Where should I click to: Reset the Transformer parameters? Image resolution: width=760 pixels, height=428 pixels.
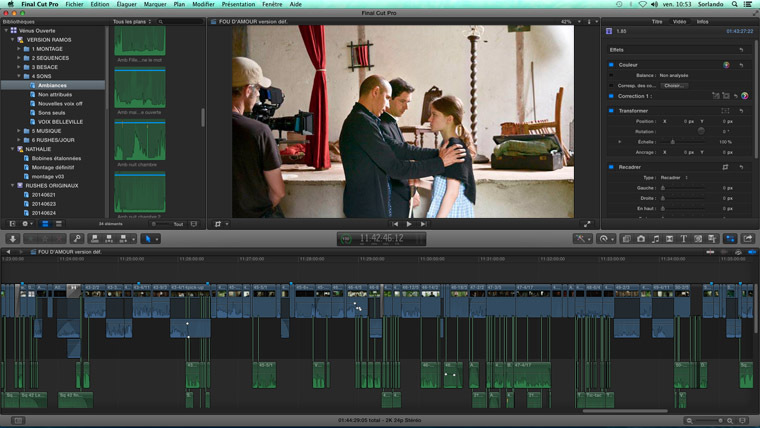pyautogui.click(x=741, y=111)
